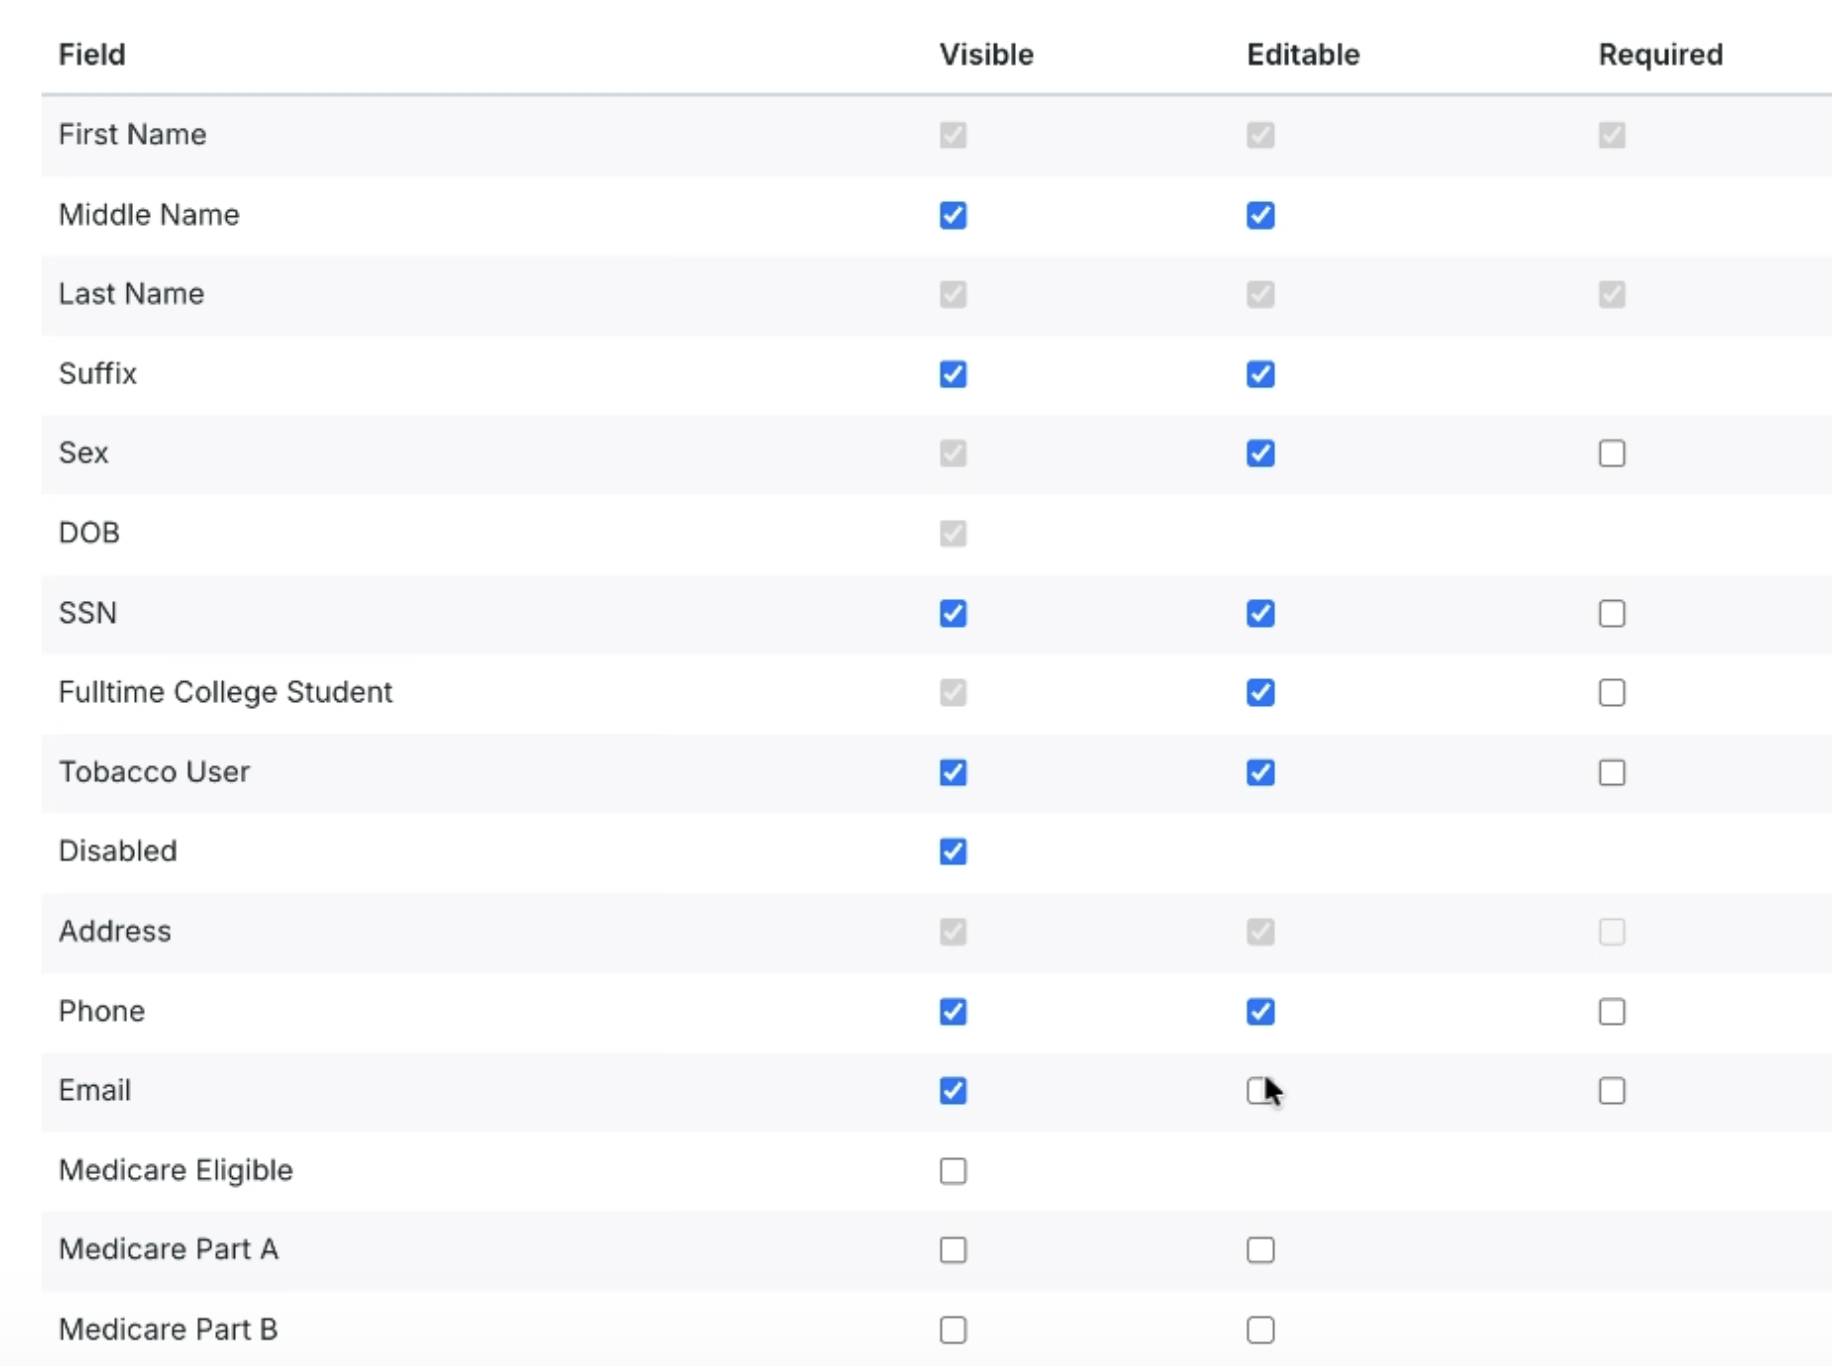The height and width of the screenshot is (1366, 1832).
Task: Check Visible for Medicare Part A
Action: (x=953, y=1249)
